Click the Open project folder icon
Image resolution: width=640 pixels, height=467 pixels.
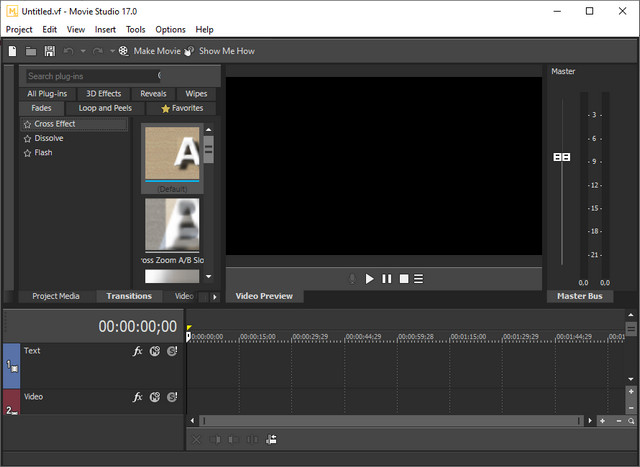pos(31,51)
